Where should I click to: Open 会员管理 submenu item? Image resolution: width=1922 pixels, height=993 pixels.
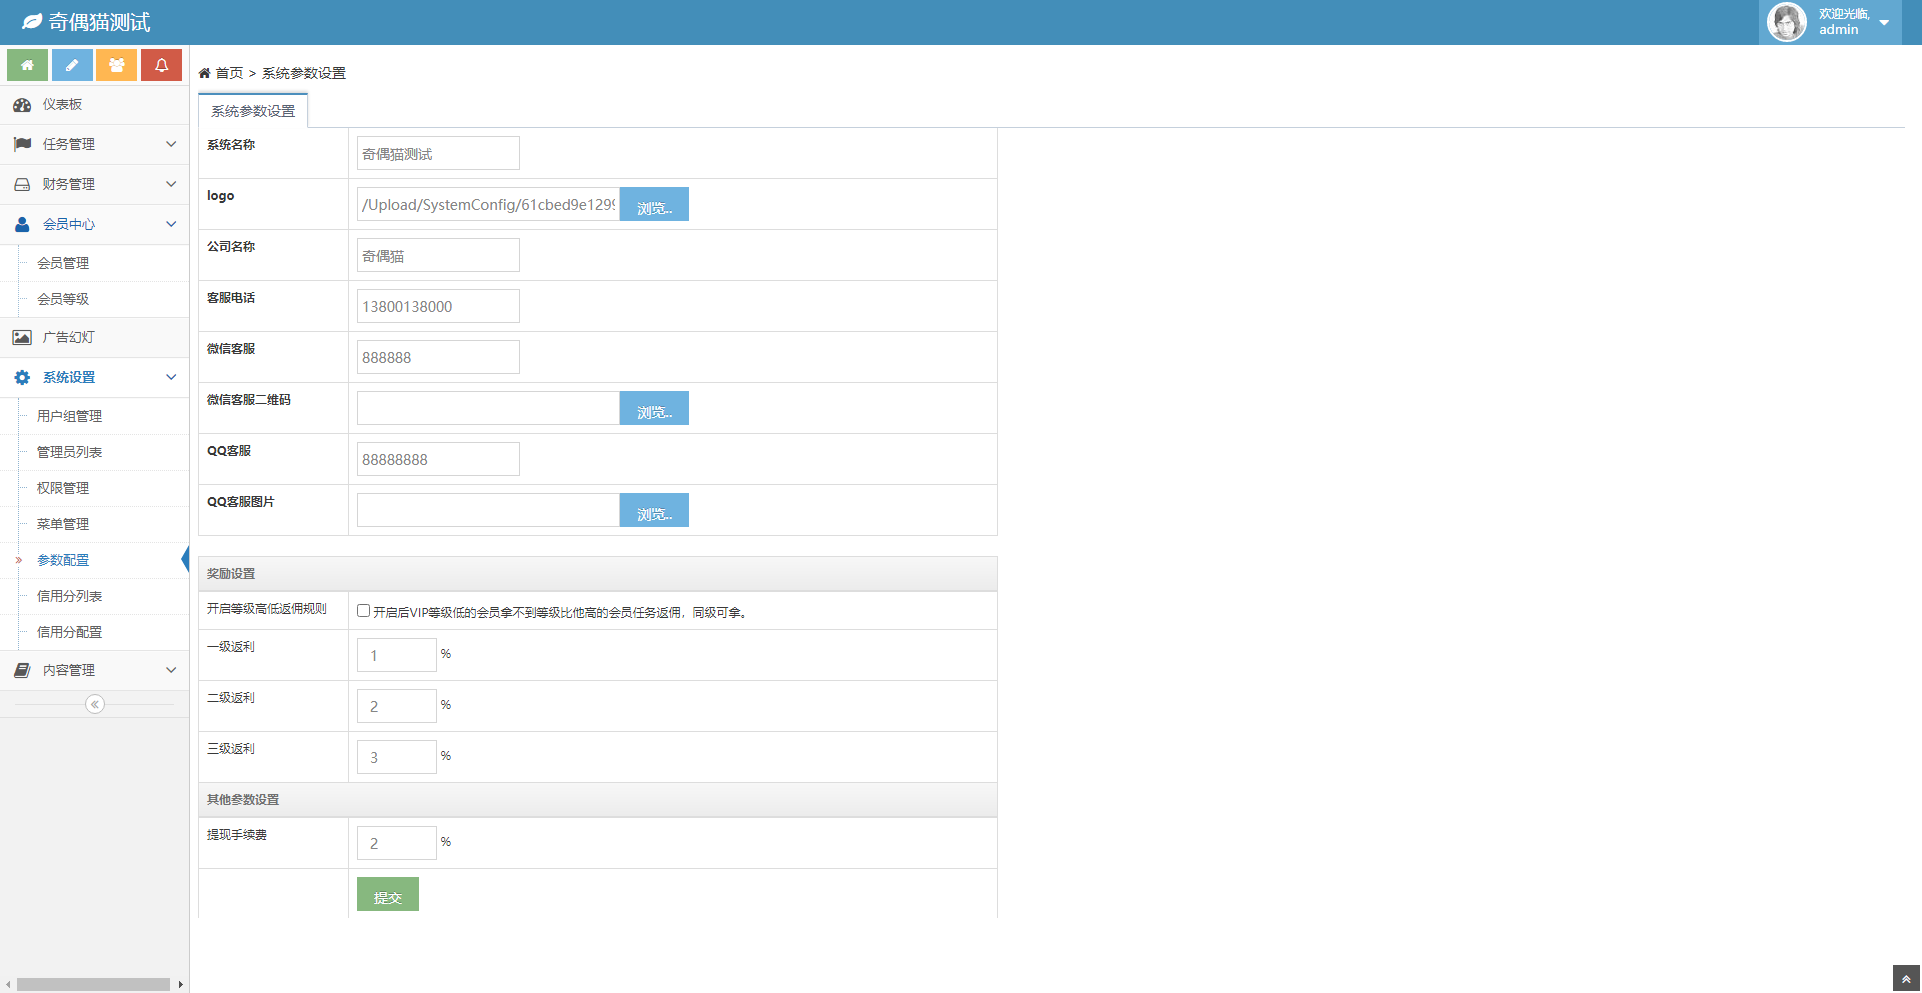[94, 263]
